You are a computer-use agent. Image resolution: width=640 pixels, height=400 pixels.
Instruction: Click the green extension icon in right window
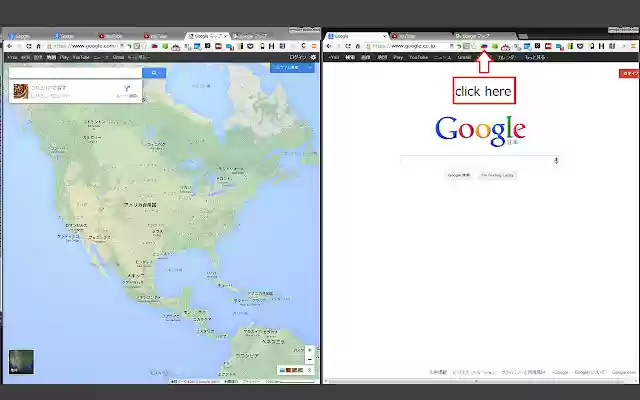[495, 46]
